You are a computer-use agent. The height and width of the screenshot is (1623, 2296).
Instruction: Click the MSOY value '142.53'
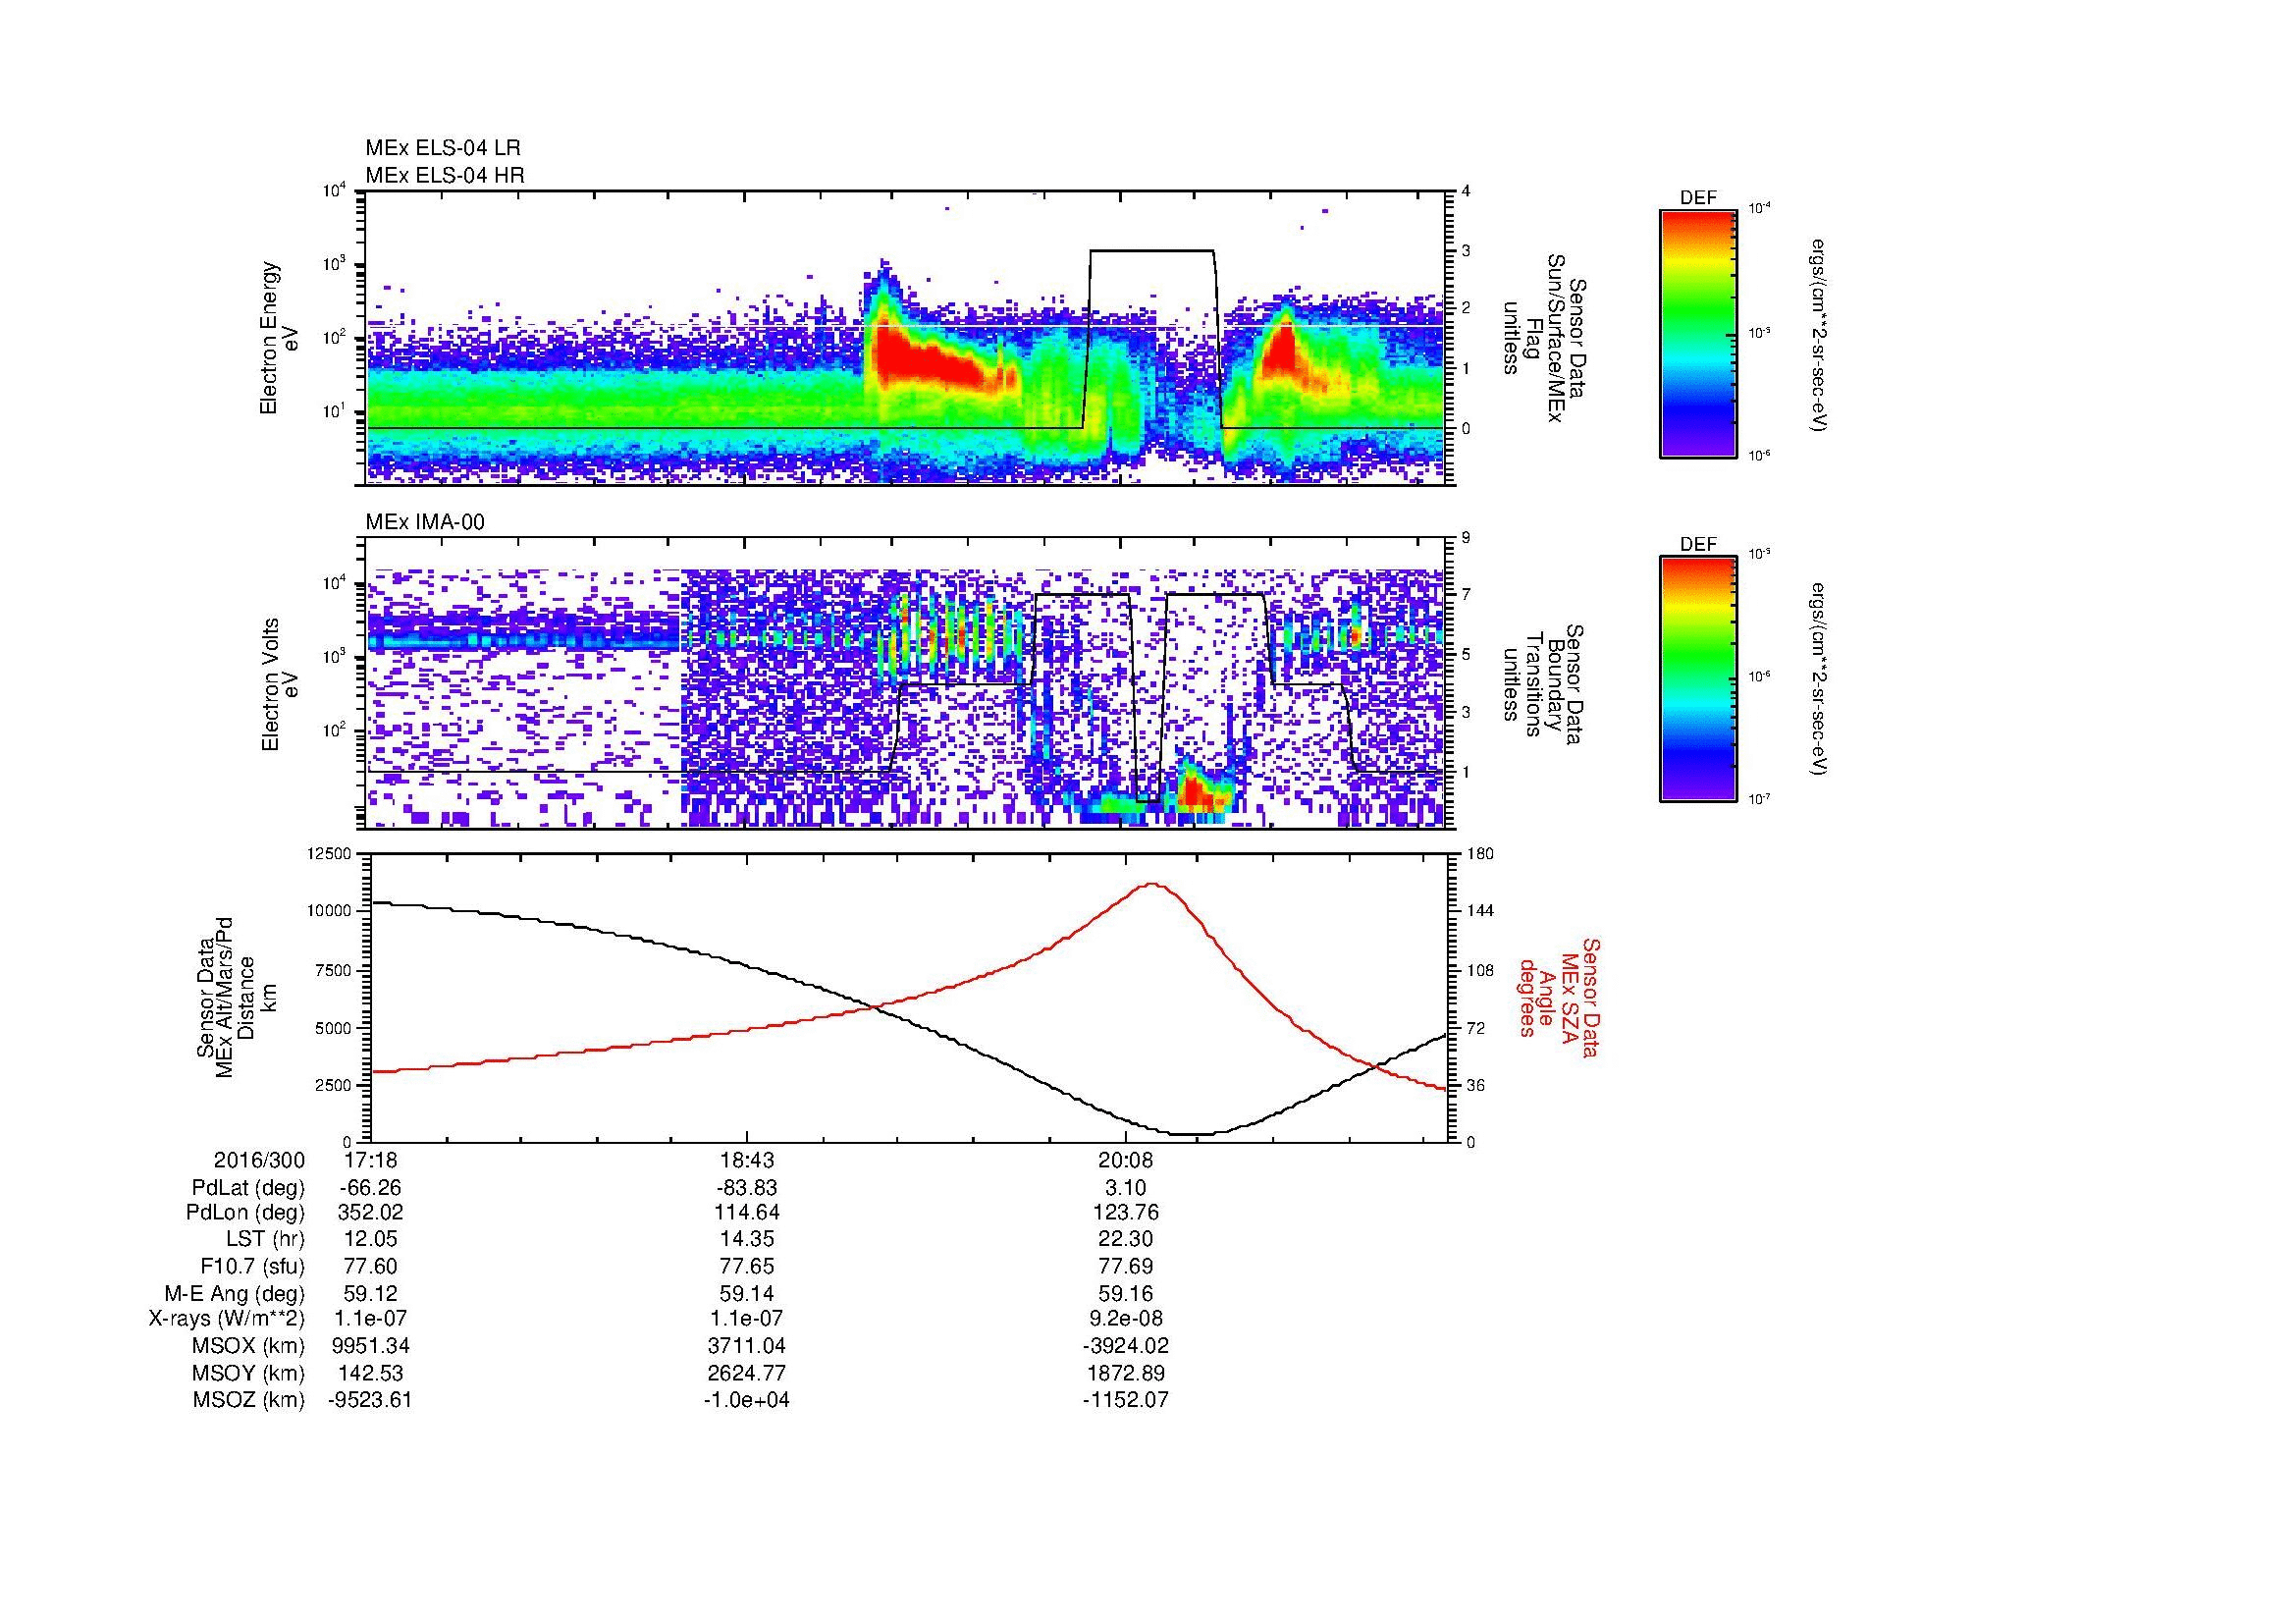[x=370, y=1373]
